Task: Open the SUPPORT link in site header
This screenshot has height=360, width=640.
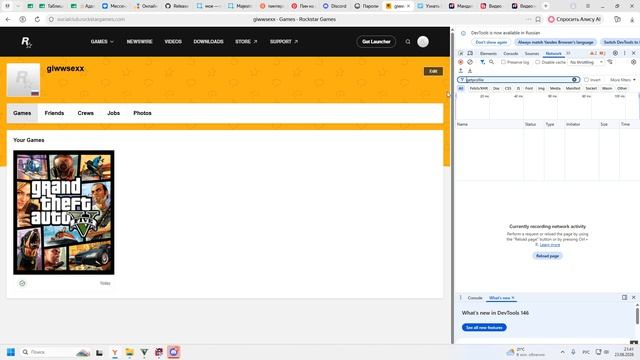Action: (x=284, y=42)
